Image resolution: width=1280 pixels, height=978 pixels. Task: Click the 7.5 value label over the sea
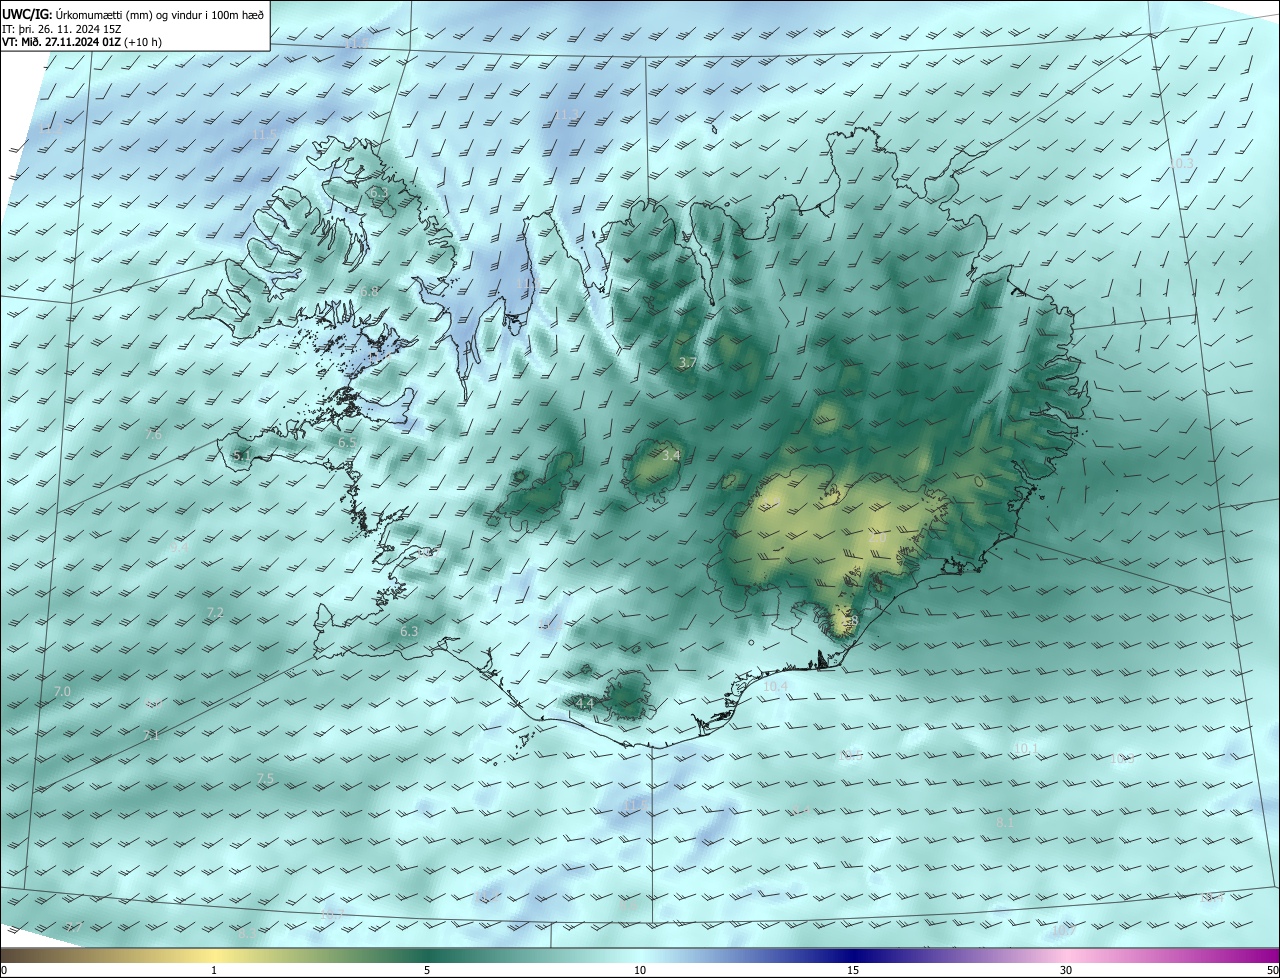point(265,779)
